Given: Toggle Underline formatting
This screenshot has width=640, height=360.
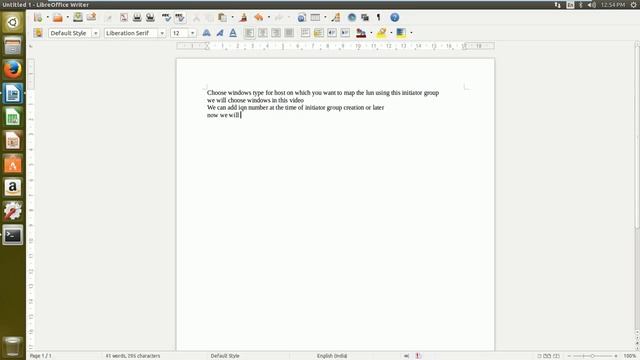Looking at the screenshot, I should click(233, 33).
